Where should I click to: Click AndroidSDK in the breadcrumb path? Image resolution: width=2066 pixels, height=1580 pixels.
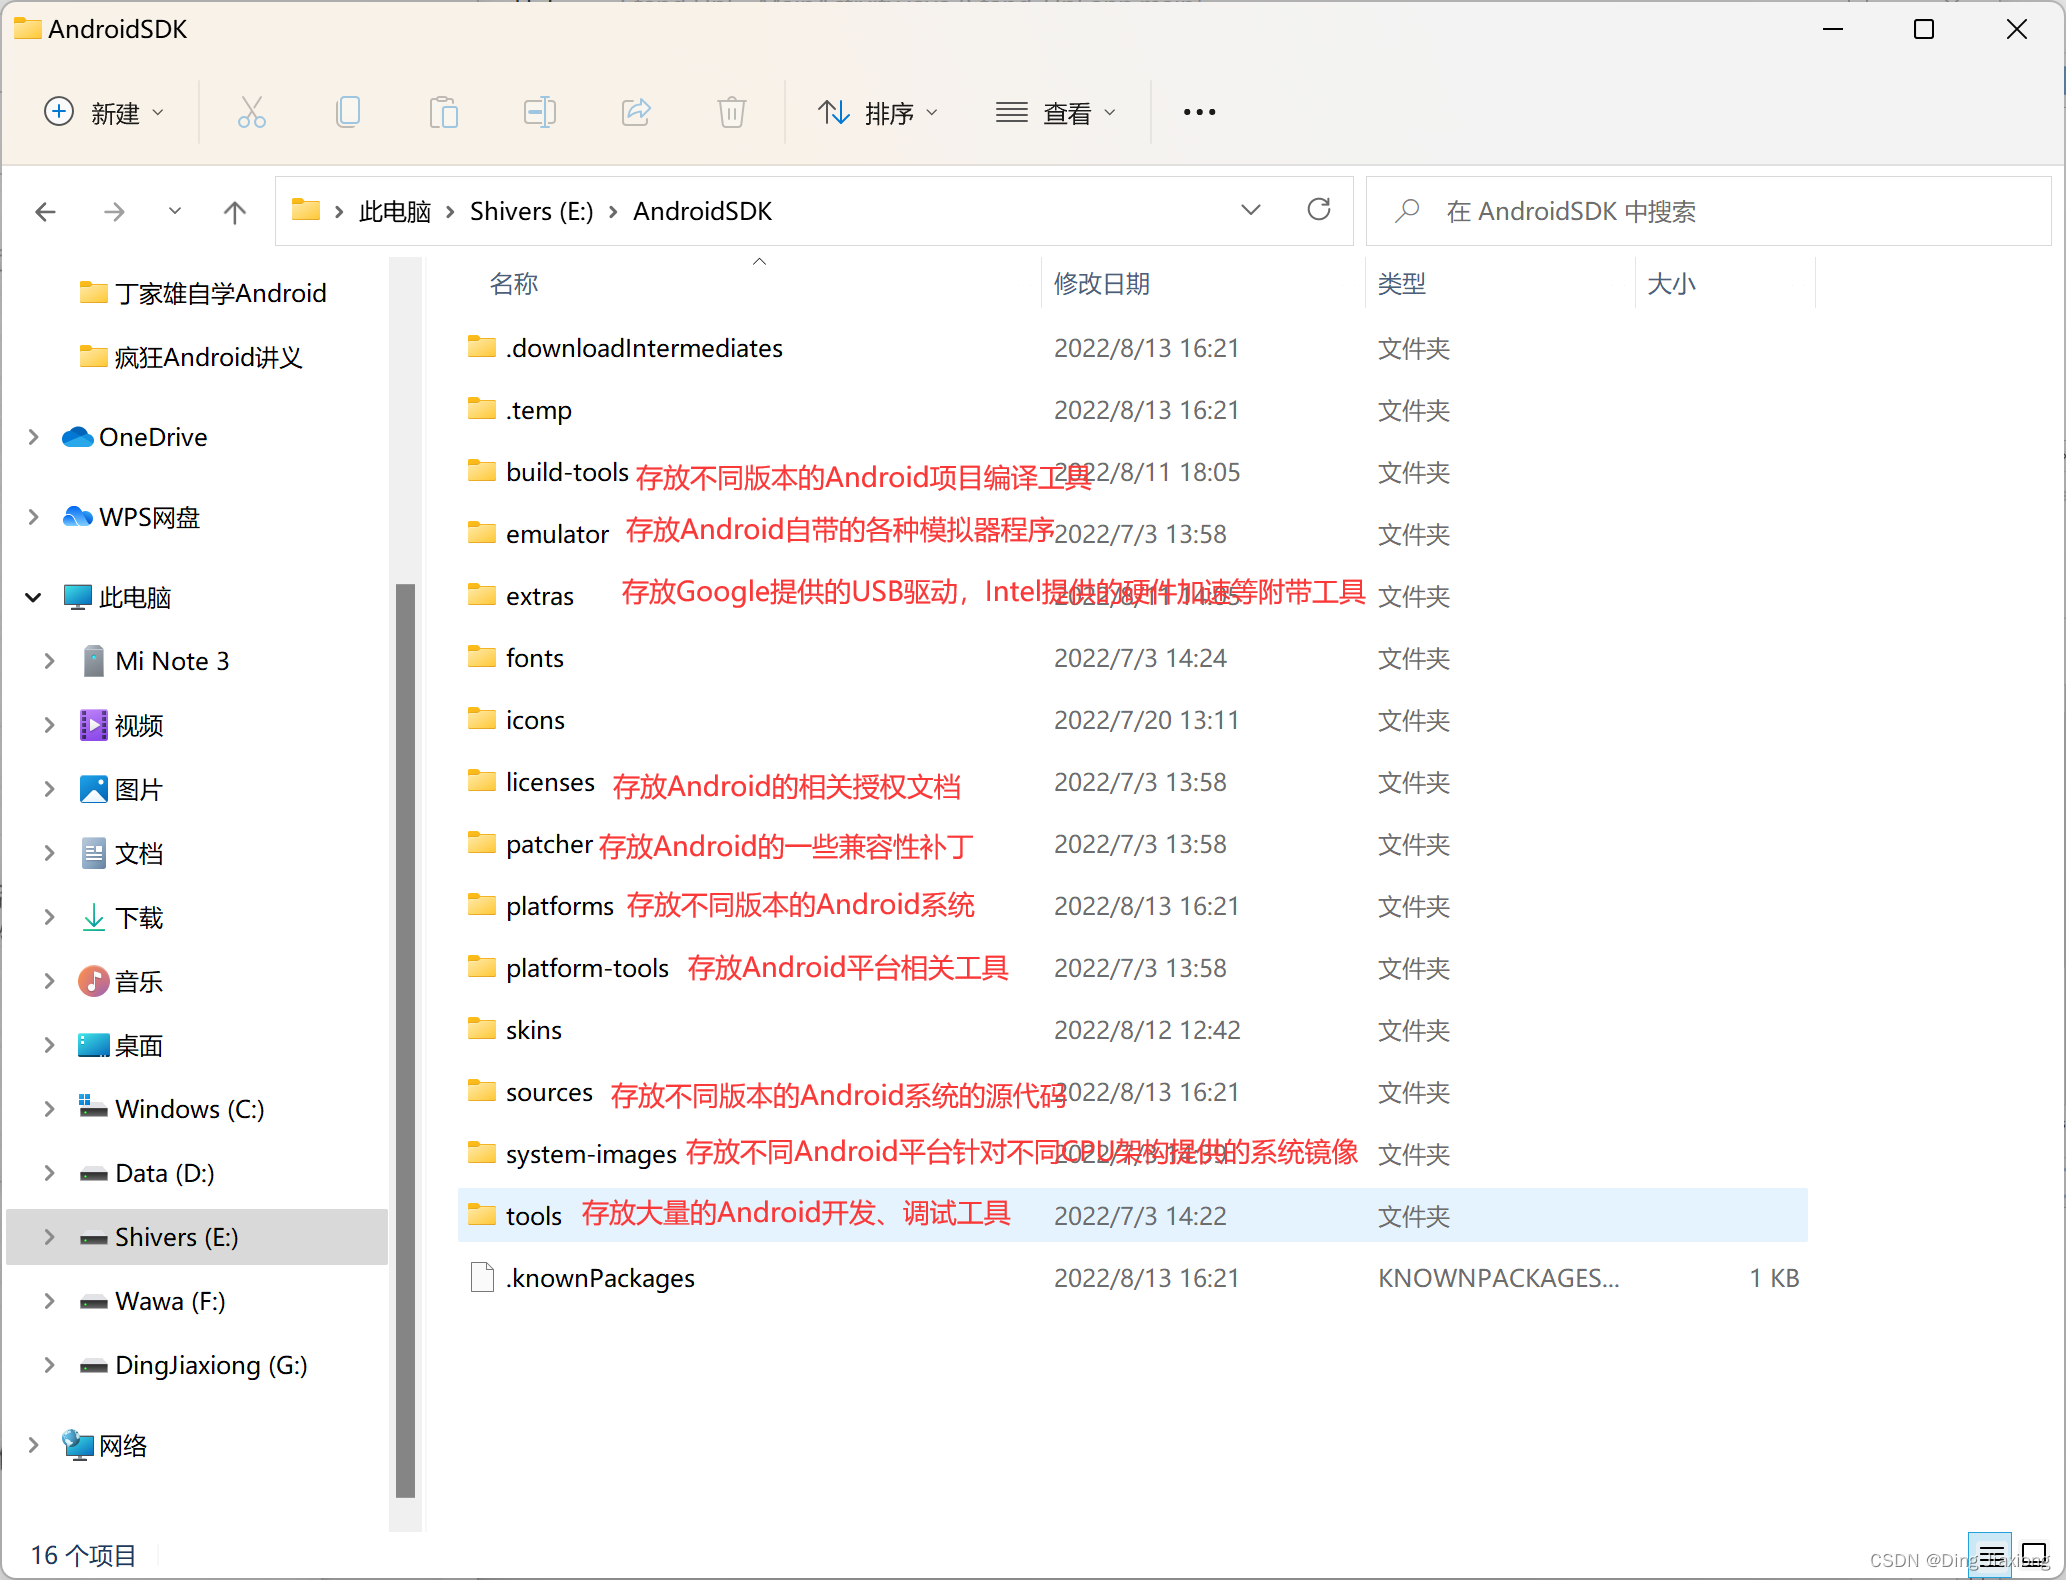coord(702,211)
